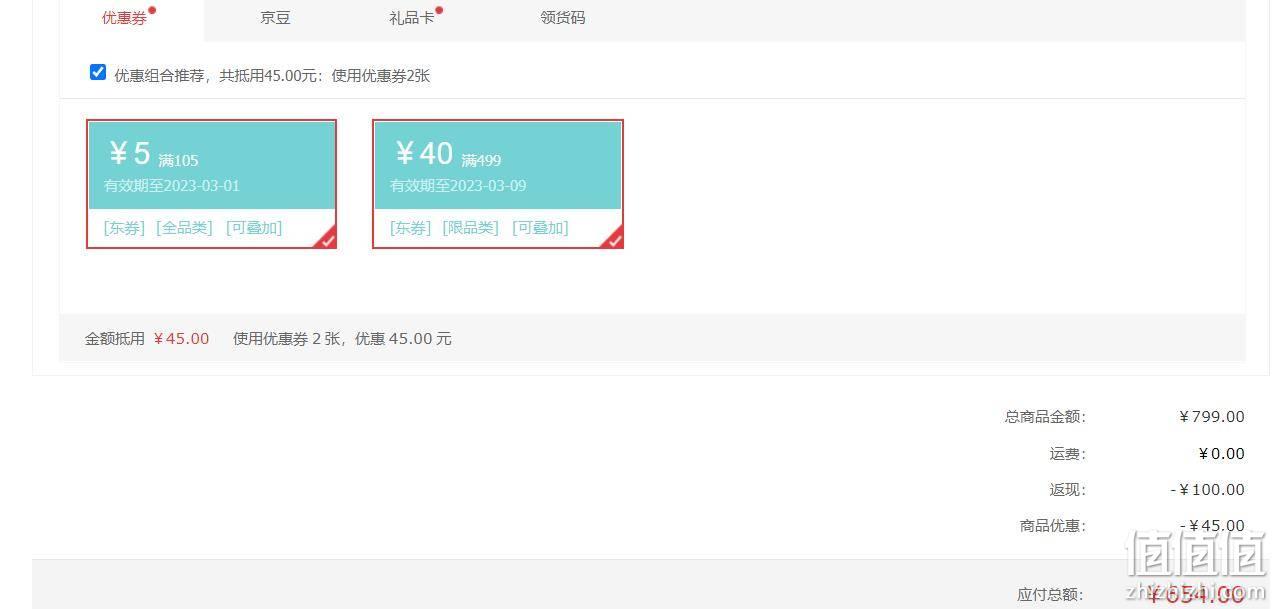Open the 京豆 tab
The height and width of the screenshot is (609, 1275).
coord(275,18)
